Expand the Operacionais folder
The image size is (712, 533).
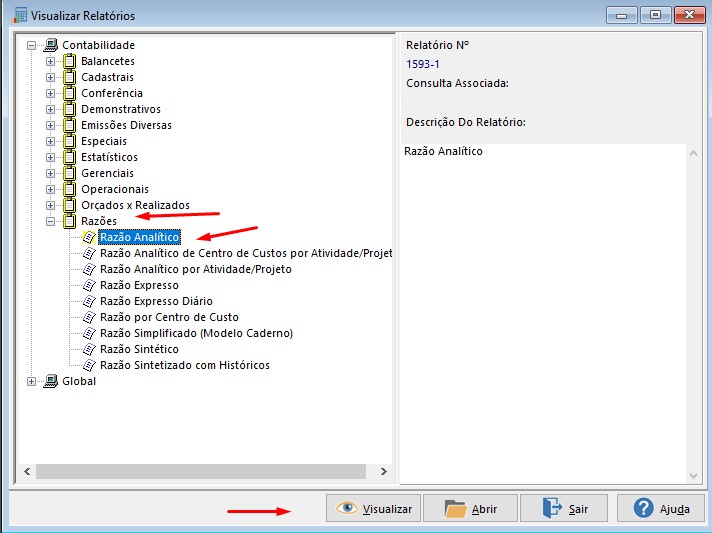50,189
